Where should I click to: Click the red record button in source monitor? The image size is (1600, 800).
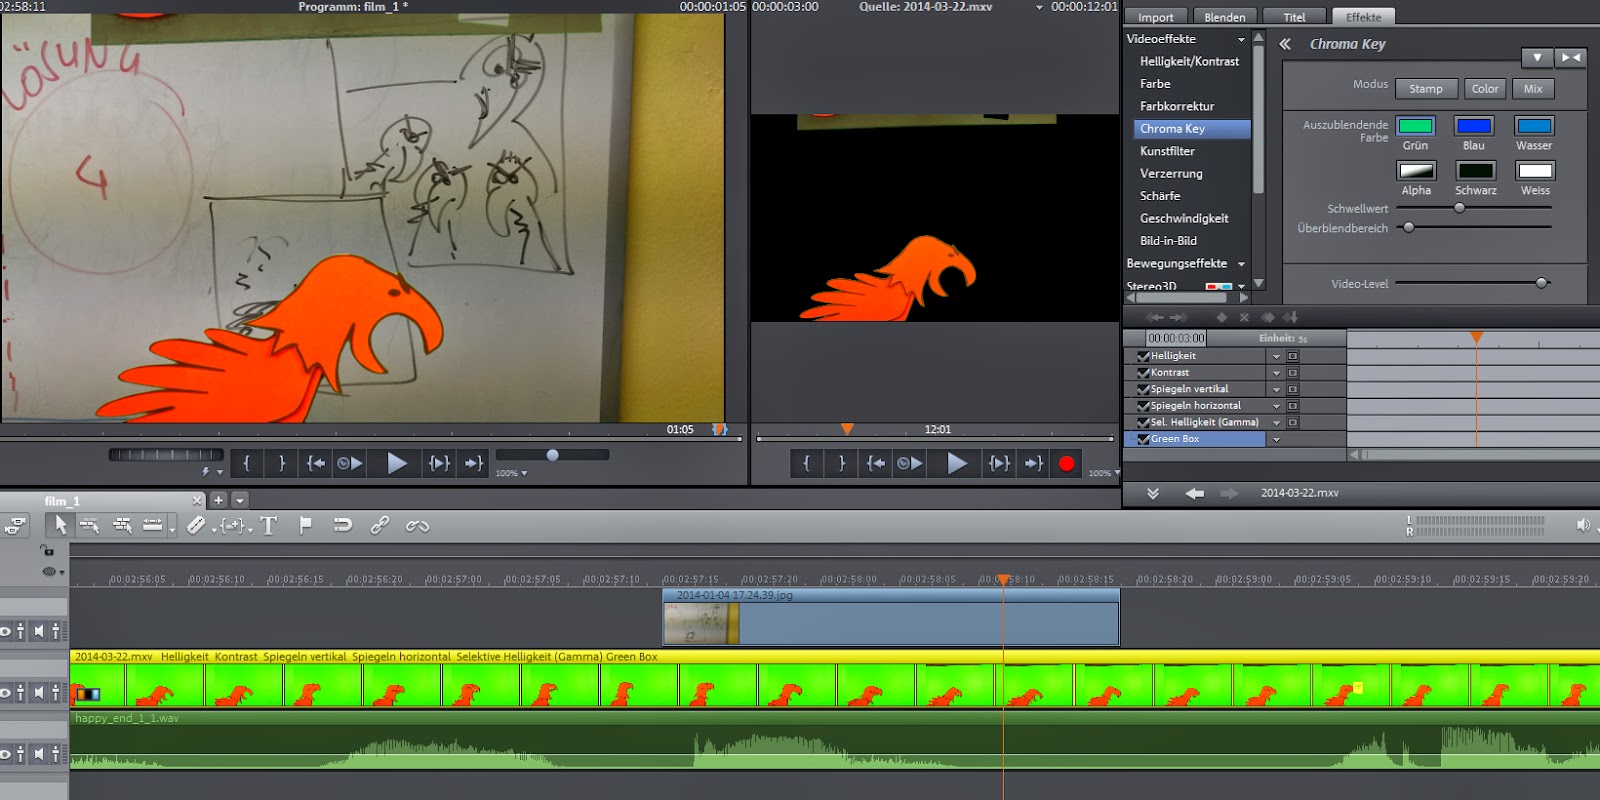(x=1067, y=463)
